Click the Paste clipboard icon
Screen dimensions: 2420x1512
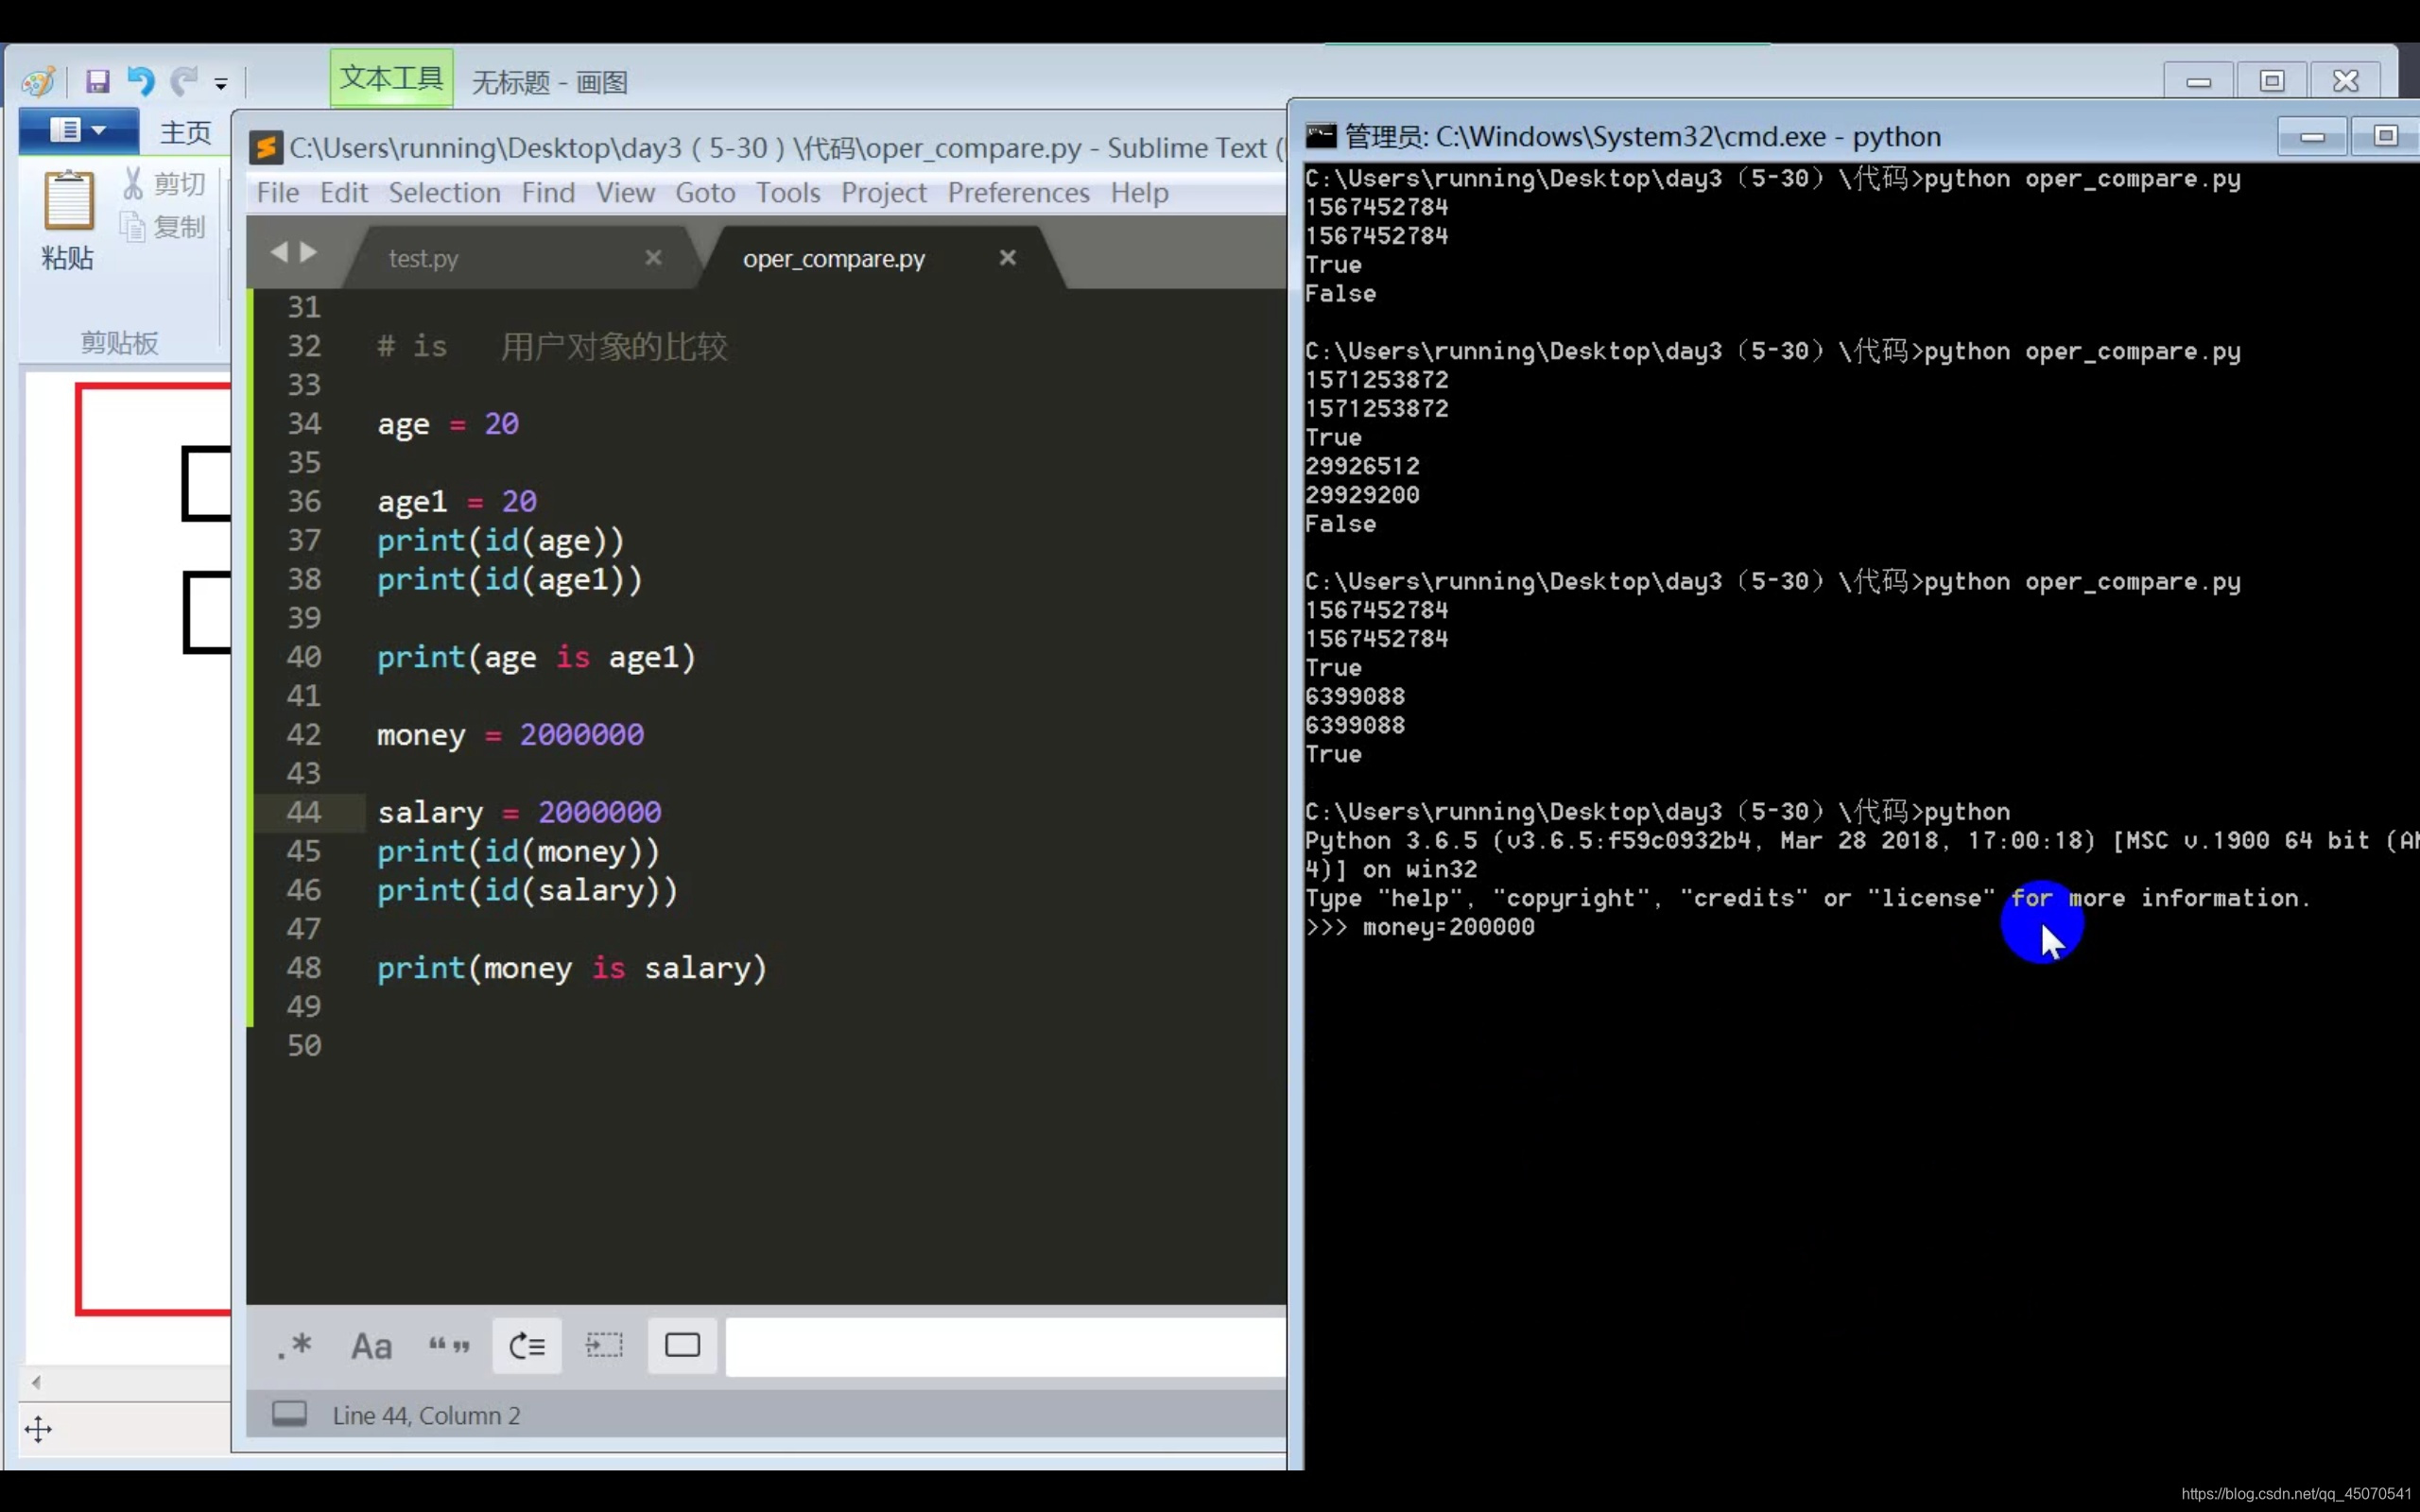pos(68,201)
